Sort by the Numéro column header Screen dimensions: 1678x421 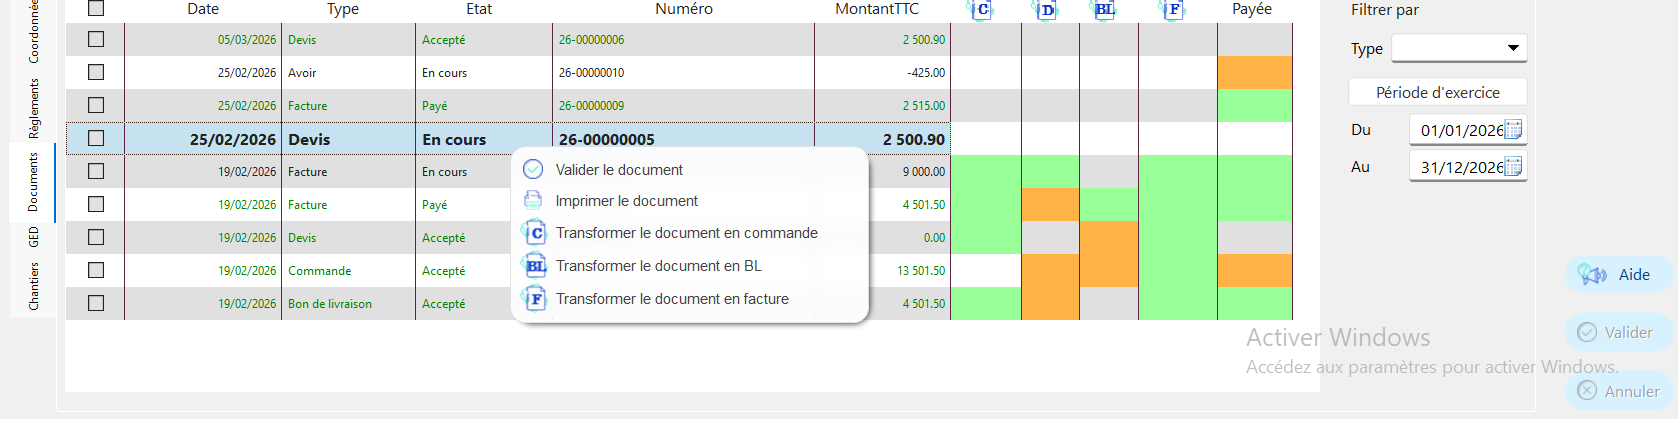click(x=684, y=9)
